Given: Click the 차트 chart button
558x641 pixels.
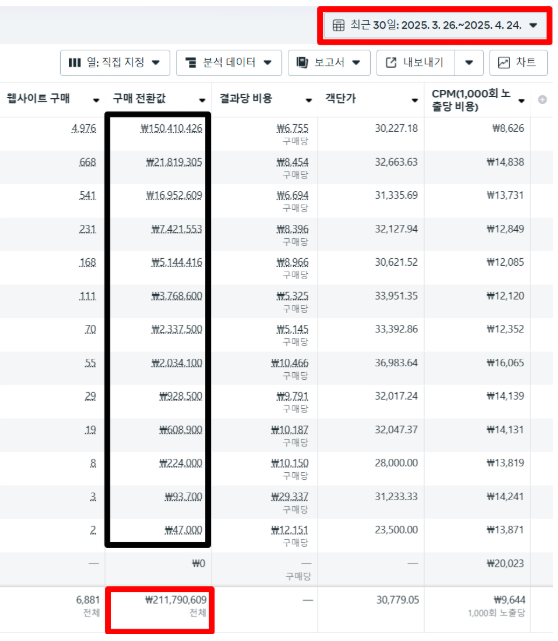Looking at the screenshot, I should 518,63.
